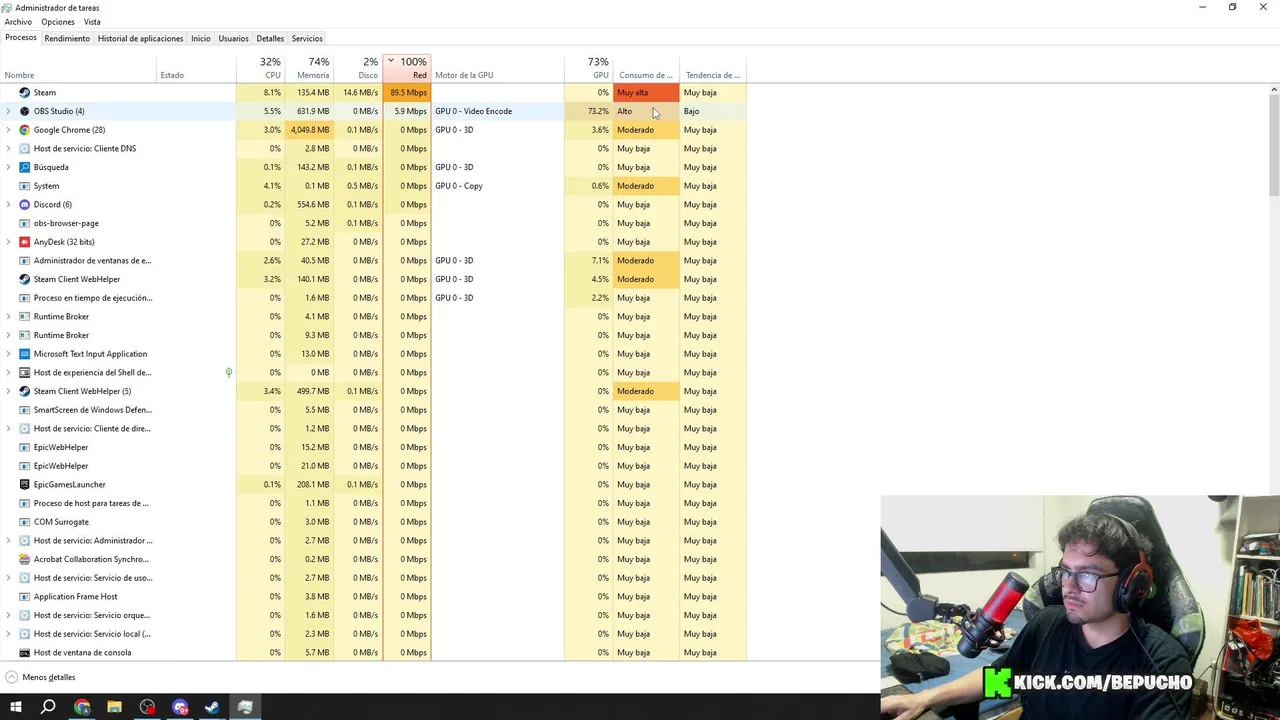This screenshot has width=1280, height=720.
Task: Sort by the Red column header
Action: click(x=407, y=68)
